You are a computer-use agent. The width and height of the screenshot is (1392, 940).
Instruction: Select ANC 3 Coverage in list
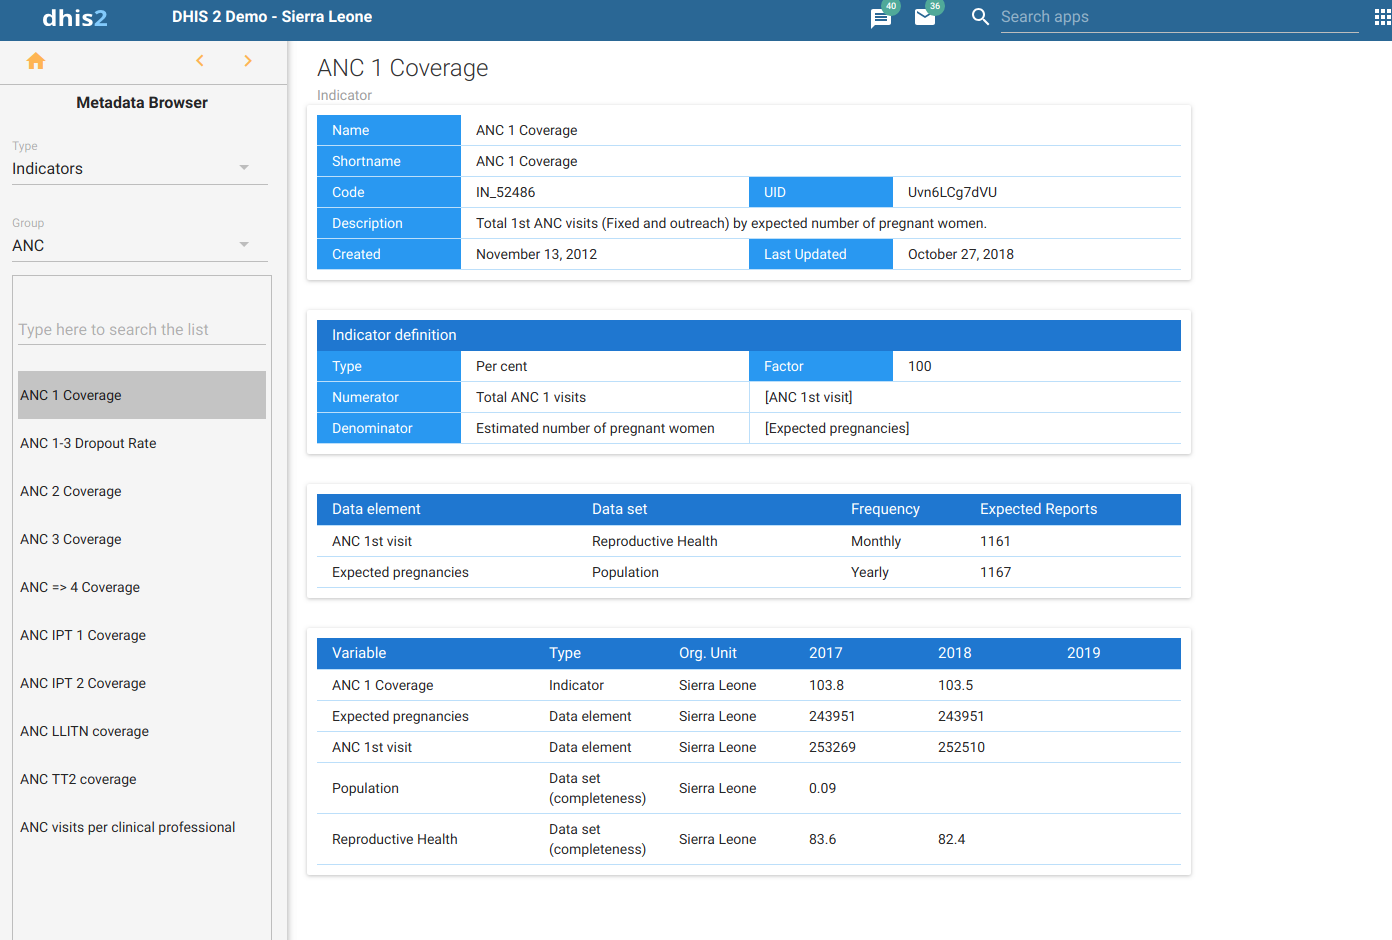click(x=142, y=539)
